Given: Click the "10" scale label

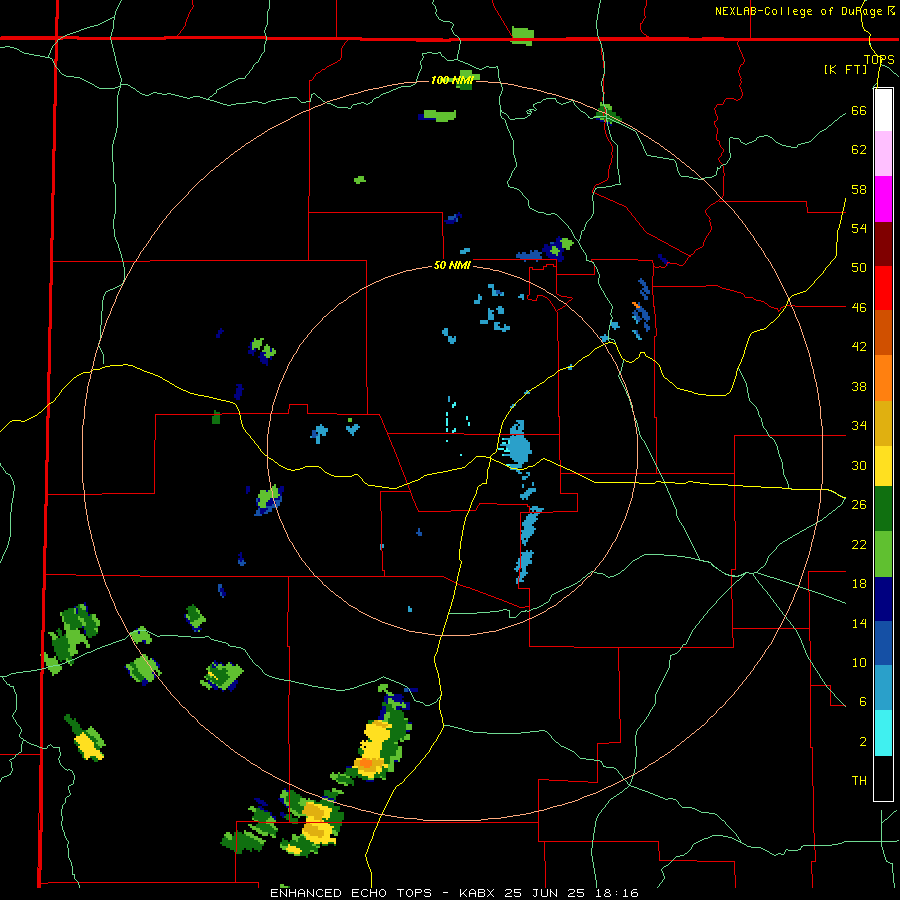Looking at the screenshot, I should 859,662.
